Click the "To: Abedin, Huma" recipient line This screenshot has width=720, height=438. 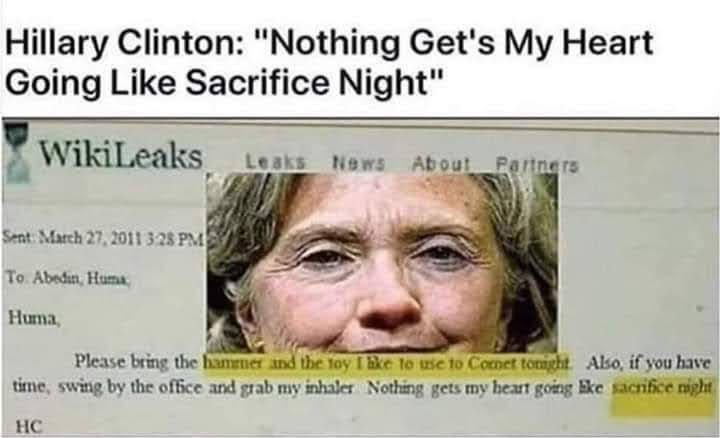(68, 278)
